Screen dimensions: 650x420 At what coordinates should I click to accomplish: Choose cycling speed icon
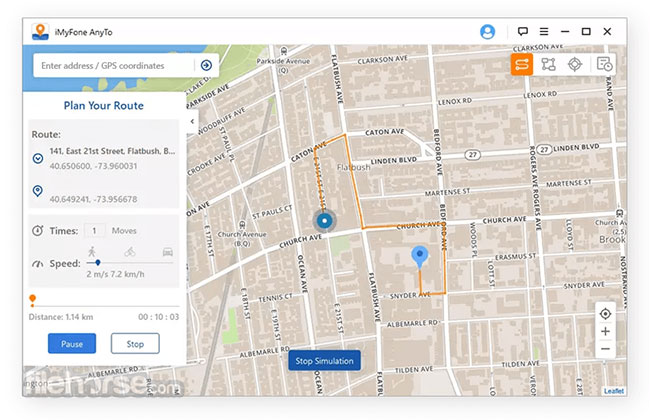click(x=130, y=252)
